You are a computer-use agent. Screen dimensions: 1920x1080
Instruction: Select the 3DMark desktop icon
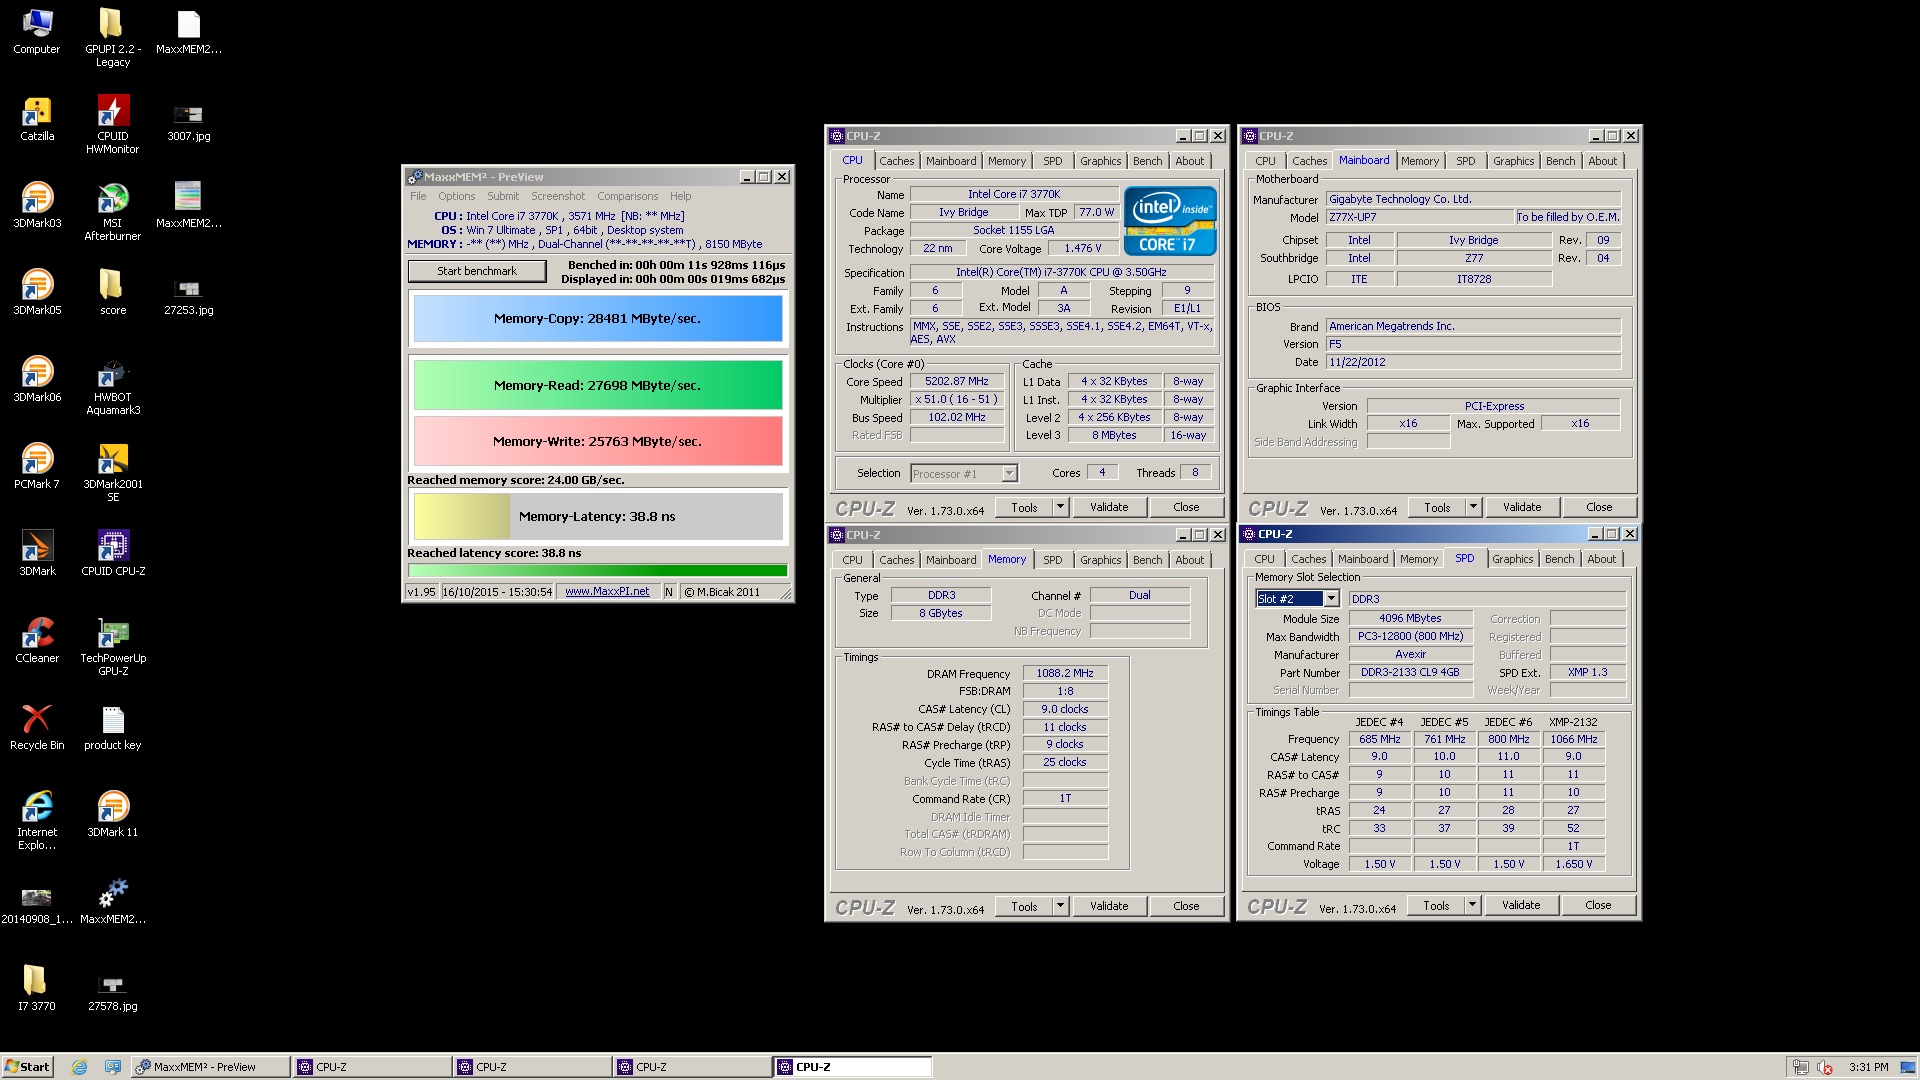37,553
